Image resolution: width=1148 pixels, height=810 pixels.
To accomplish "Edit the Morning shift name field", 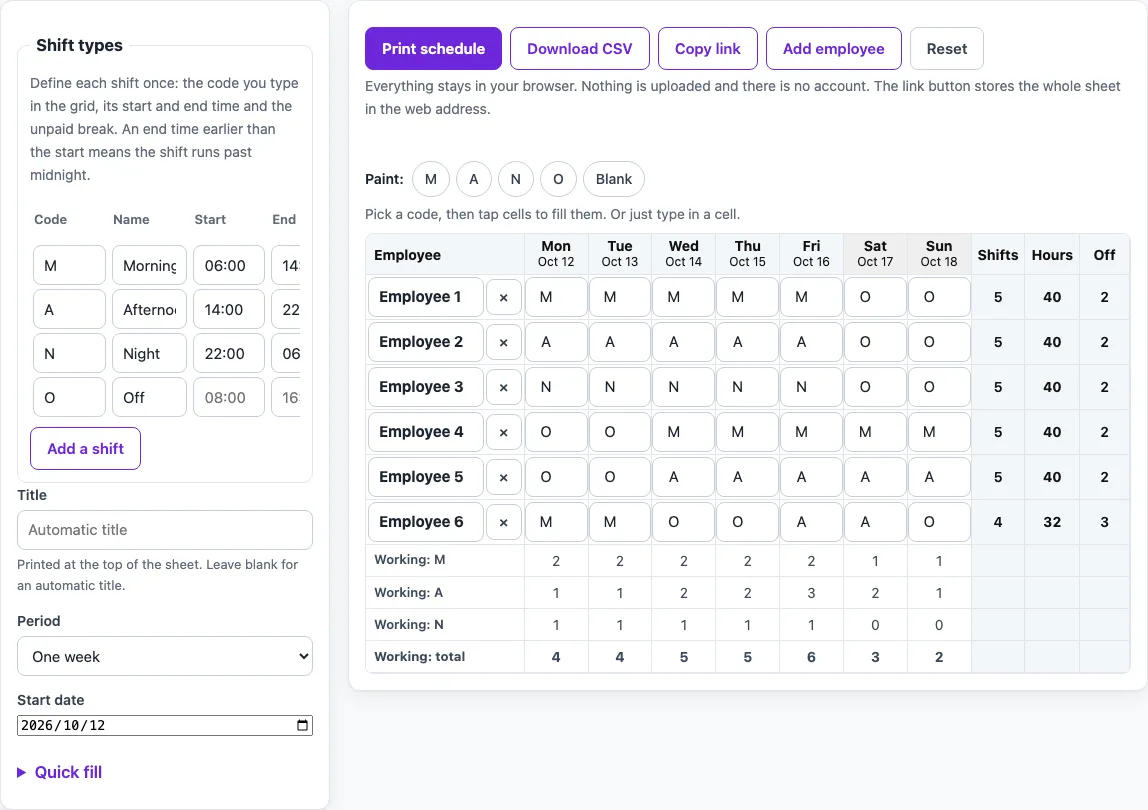I will point(149,265).
